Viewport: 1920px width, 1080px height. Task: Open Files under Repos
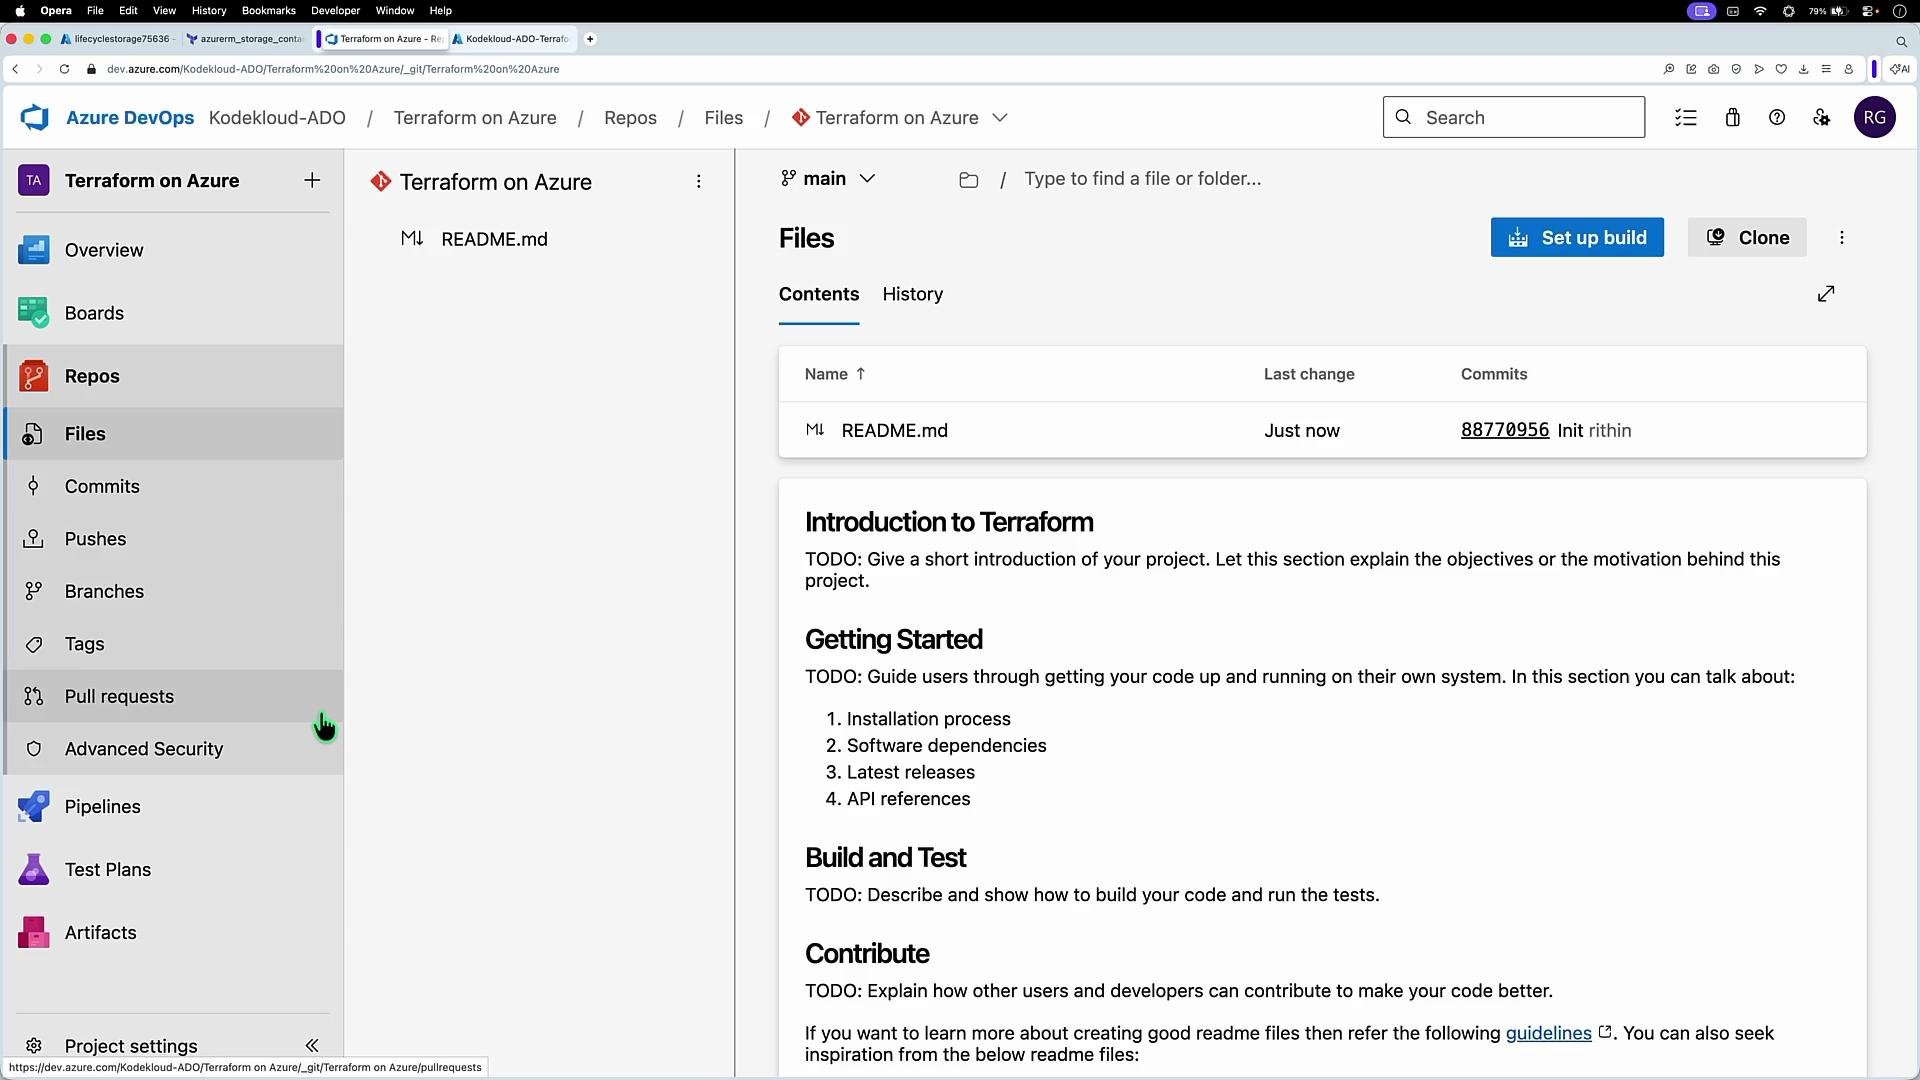click(x=174, y=434)
